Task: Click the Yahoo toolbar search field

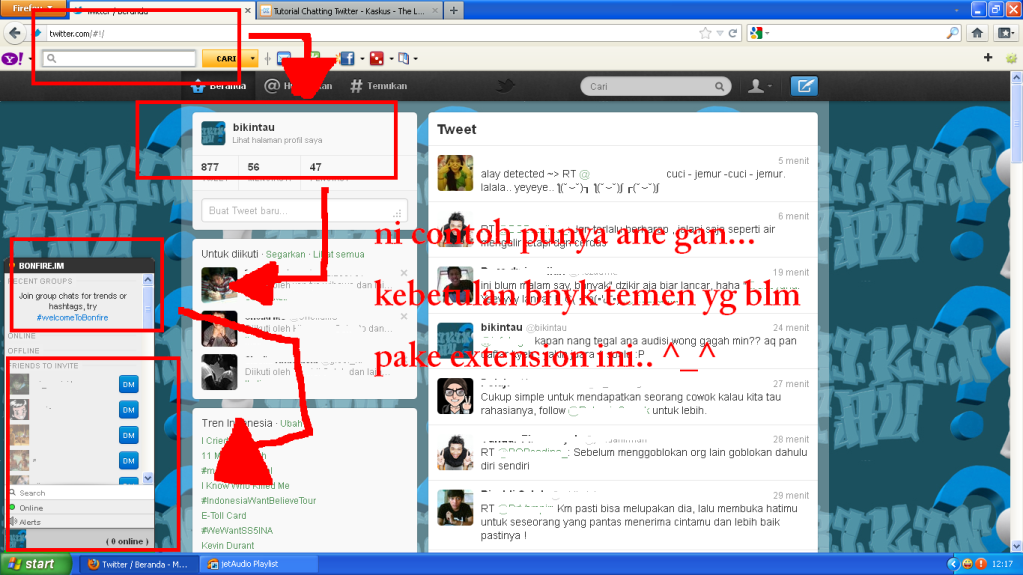Action: (x=119, y=59)
